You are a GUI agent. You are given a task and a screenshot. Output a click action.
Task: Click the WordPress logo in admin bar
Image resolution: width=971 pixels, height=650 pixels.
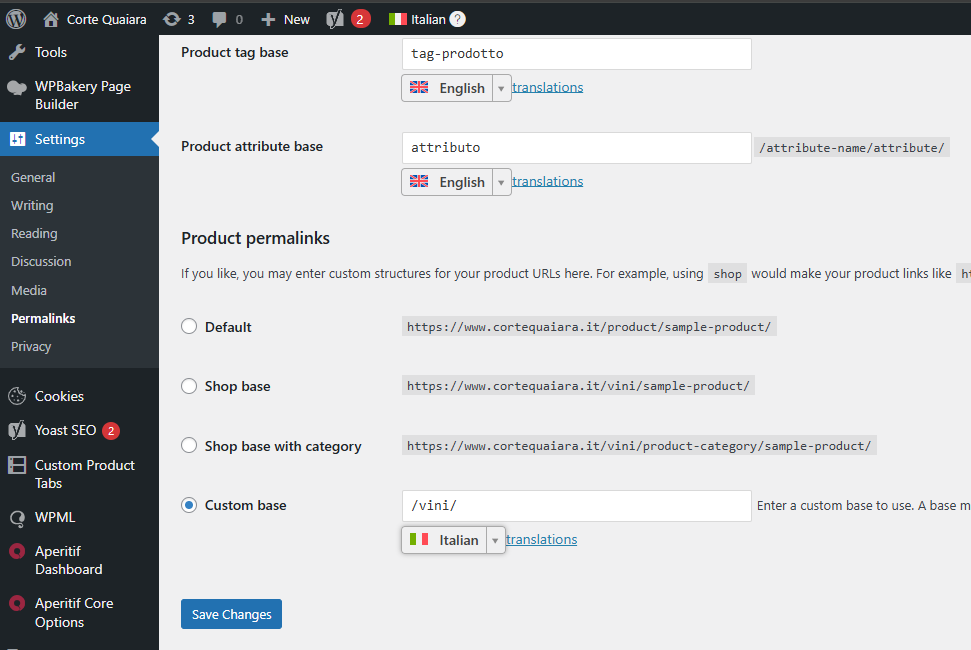coord(16,19)
